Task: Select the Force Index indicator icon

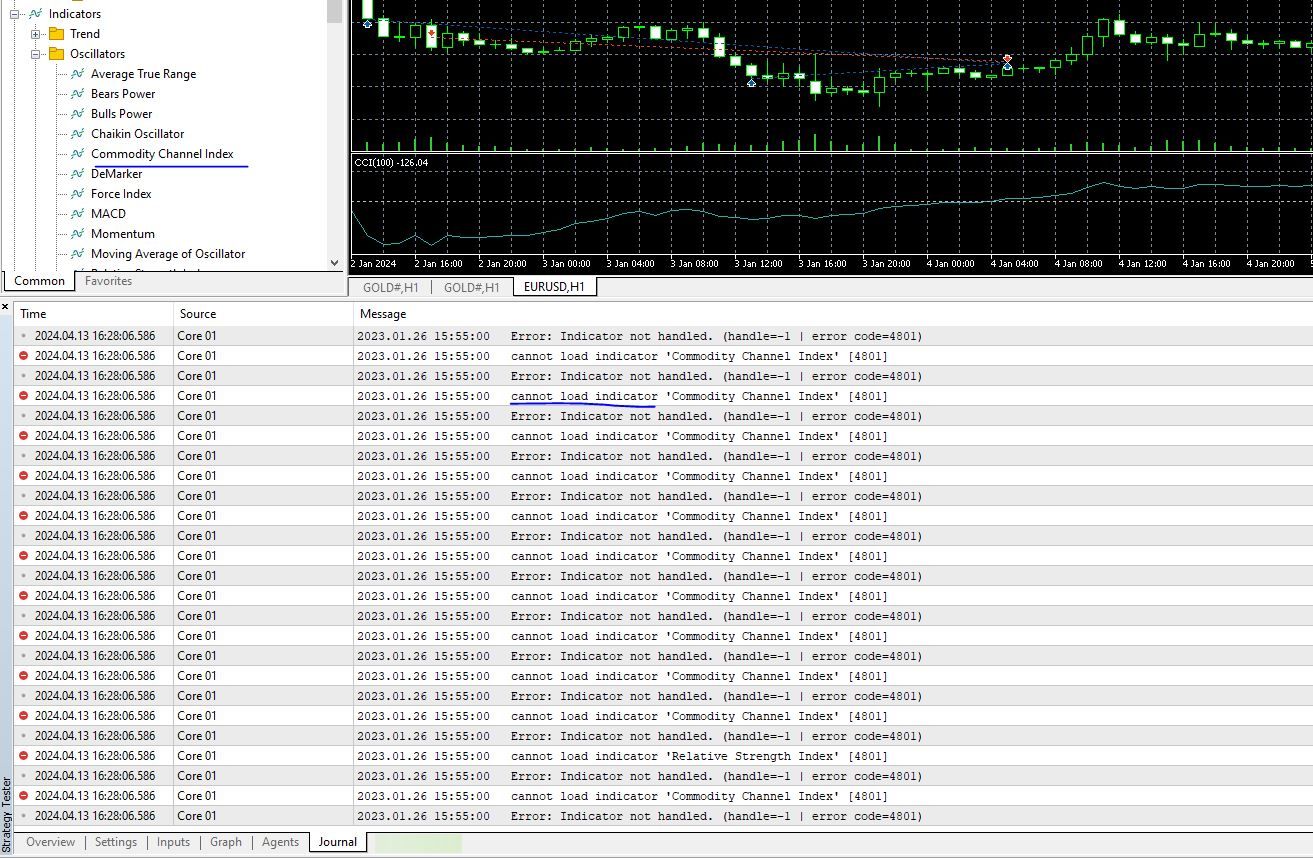Action: (x=77, y=194)
